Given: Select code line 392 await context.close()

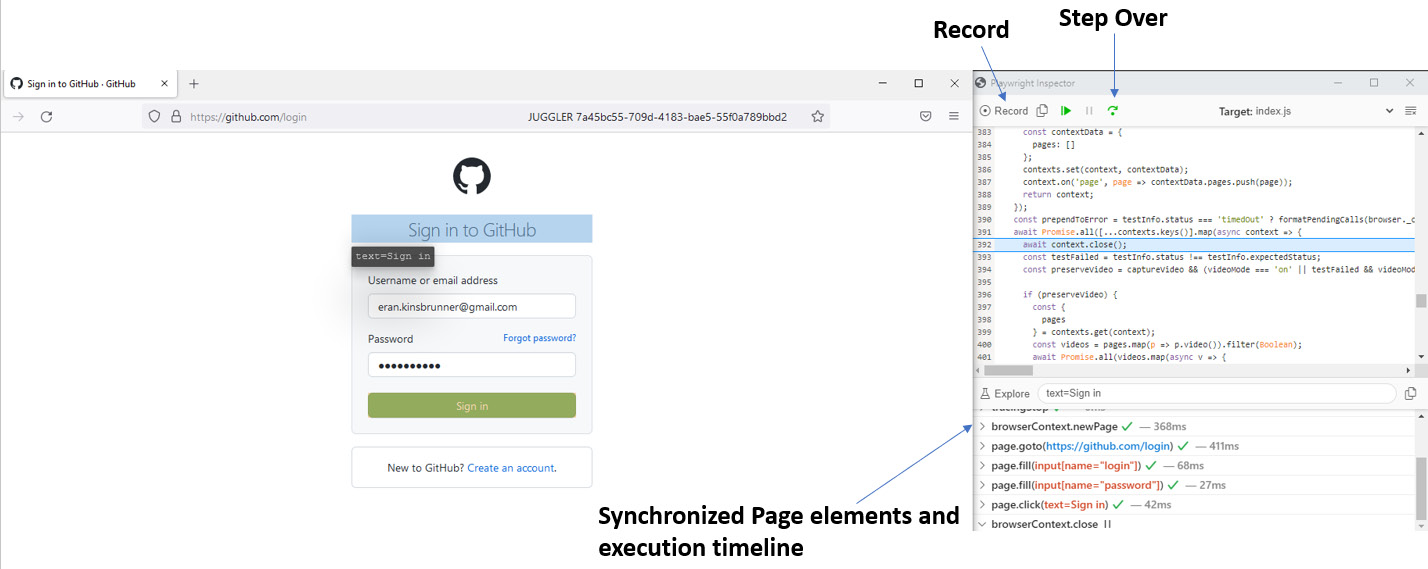Looking at the screenshot, I should [1194, 244].
